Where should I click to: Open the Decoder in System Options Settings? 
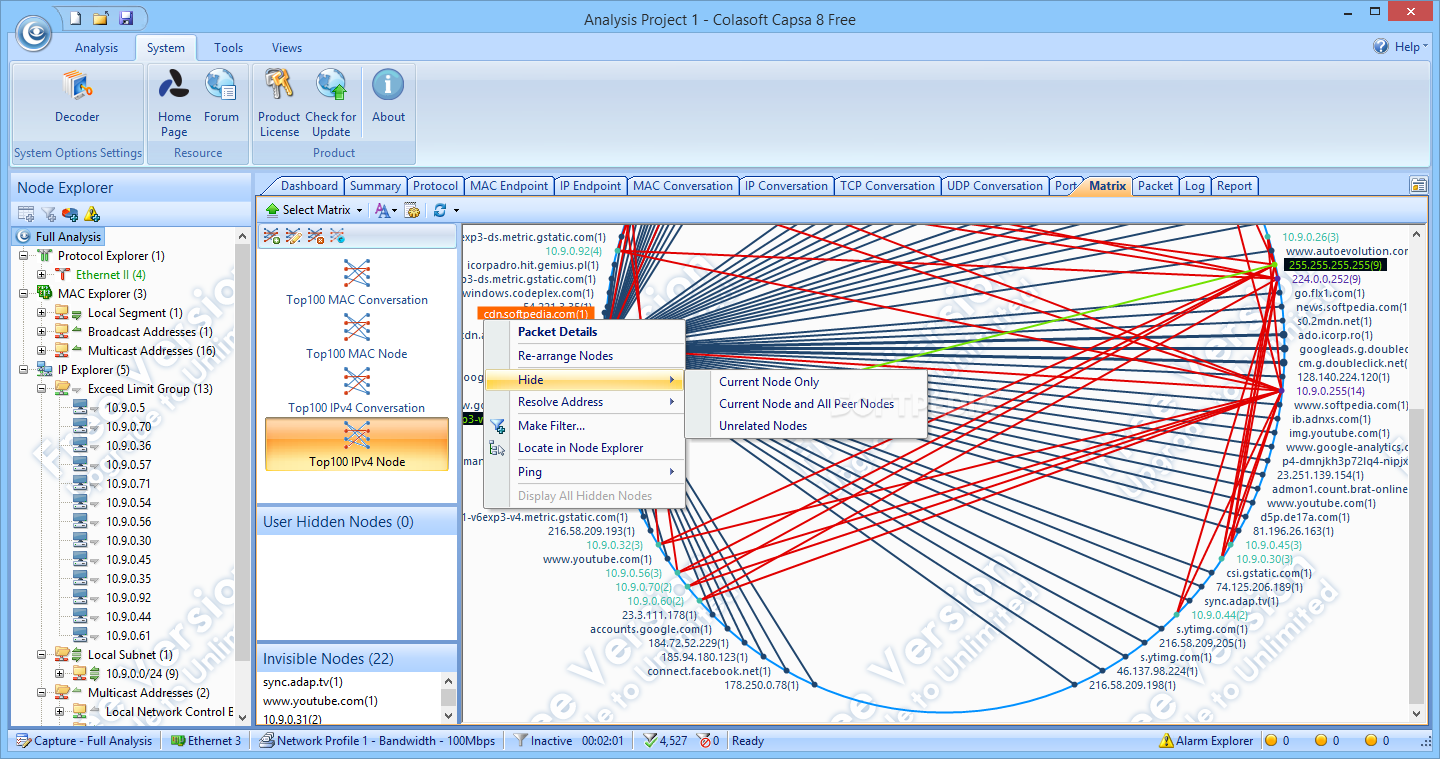[x=77, y=95]
